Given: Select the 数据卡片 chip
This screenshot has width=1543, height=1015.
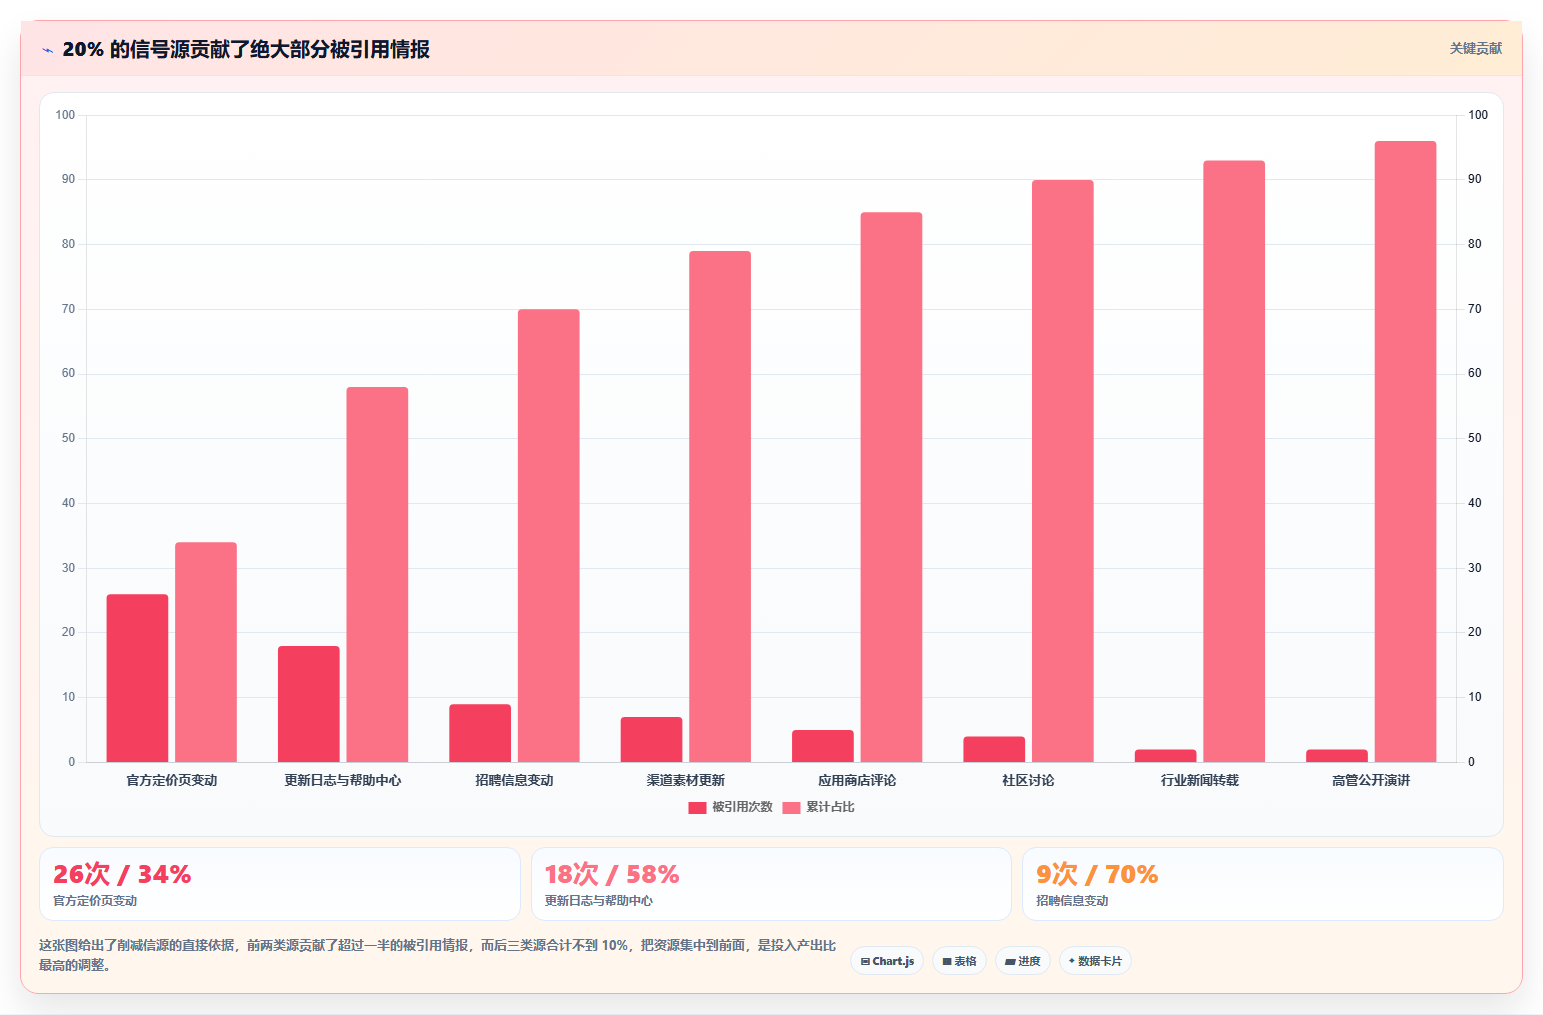Looking at the screenshot, I should point(1095,961).
